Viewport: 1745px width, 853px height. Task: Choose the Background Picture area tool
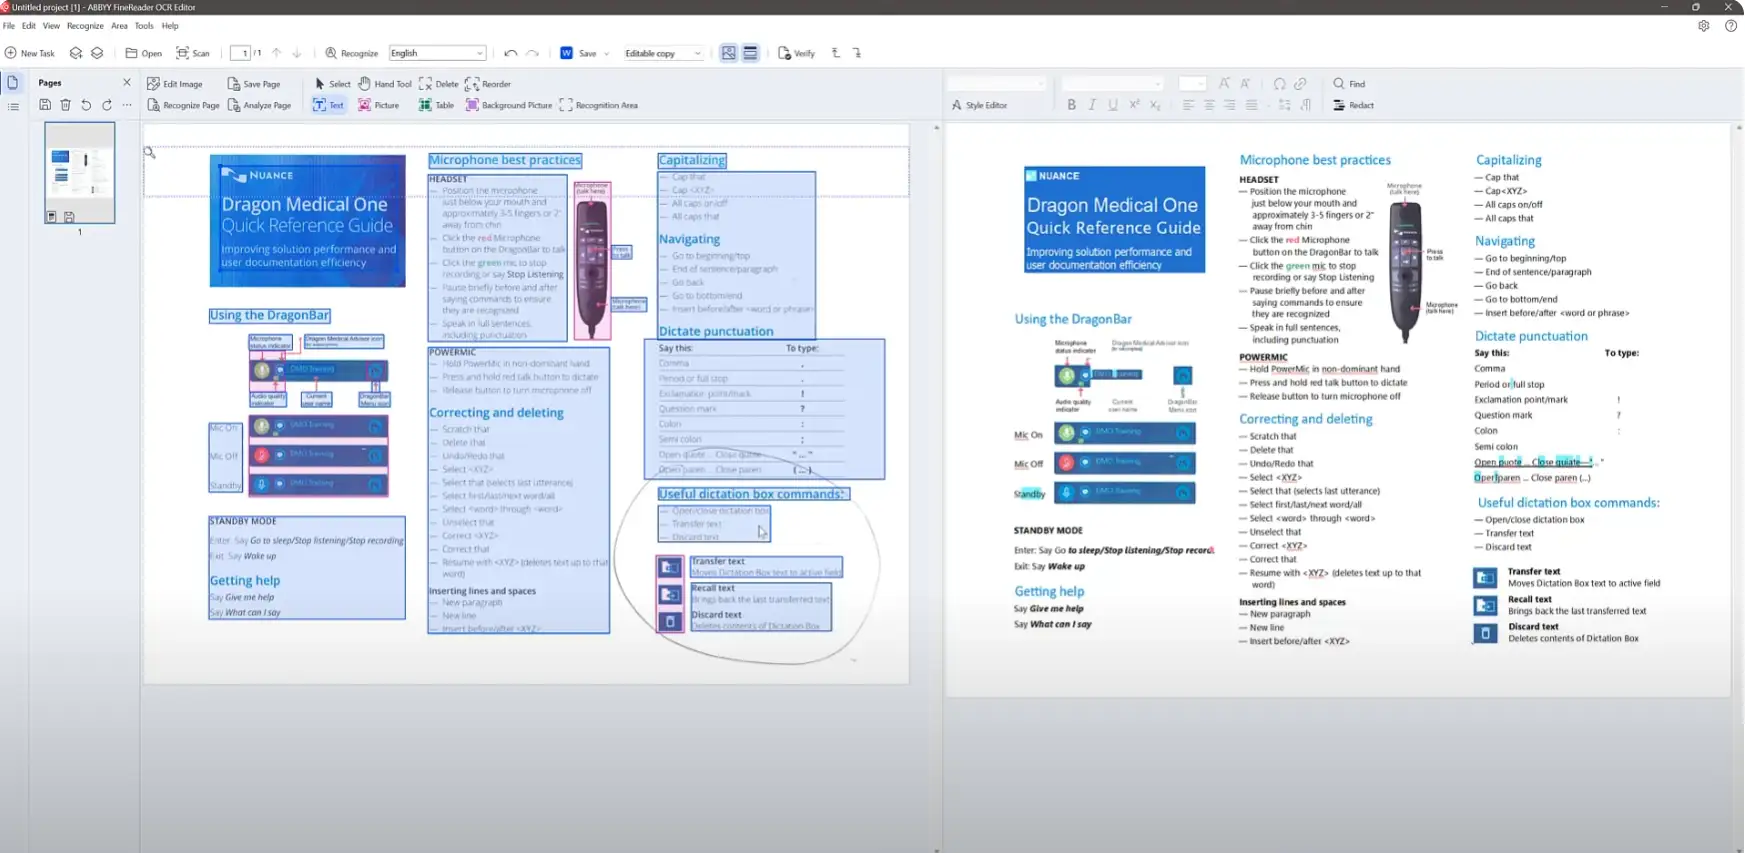508,105
